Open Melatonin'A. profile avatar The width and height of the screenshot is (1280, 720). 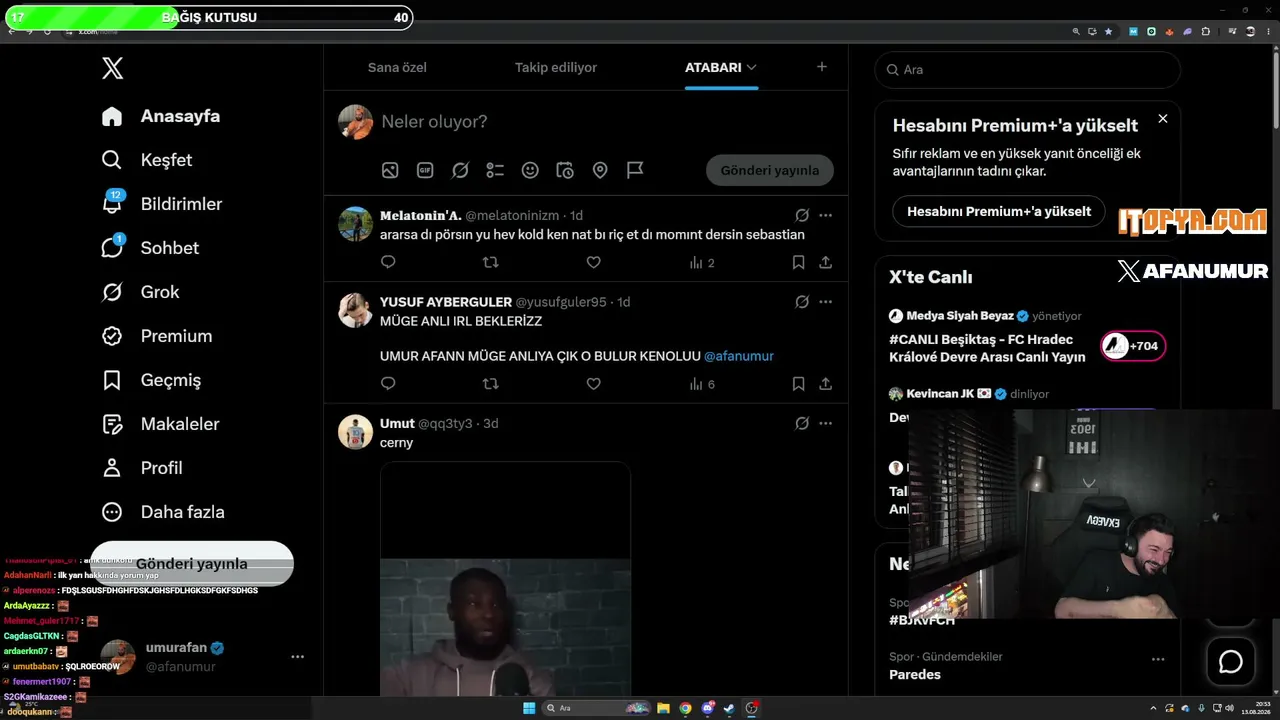click(355, 224)
